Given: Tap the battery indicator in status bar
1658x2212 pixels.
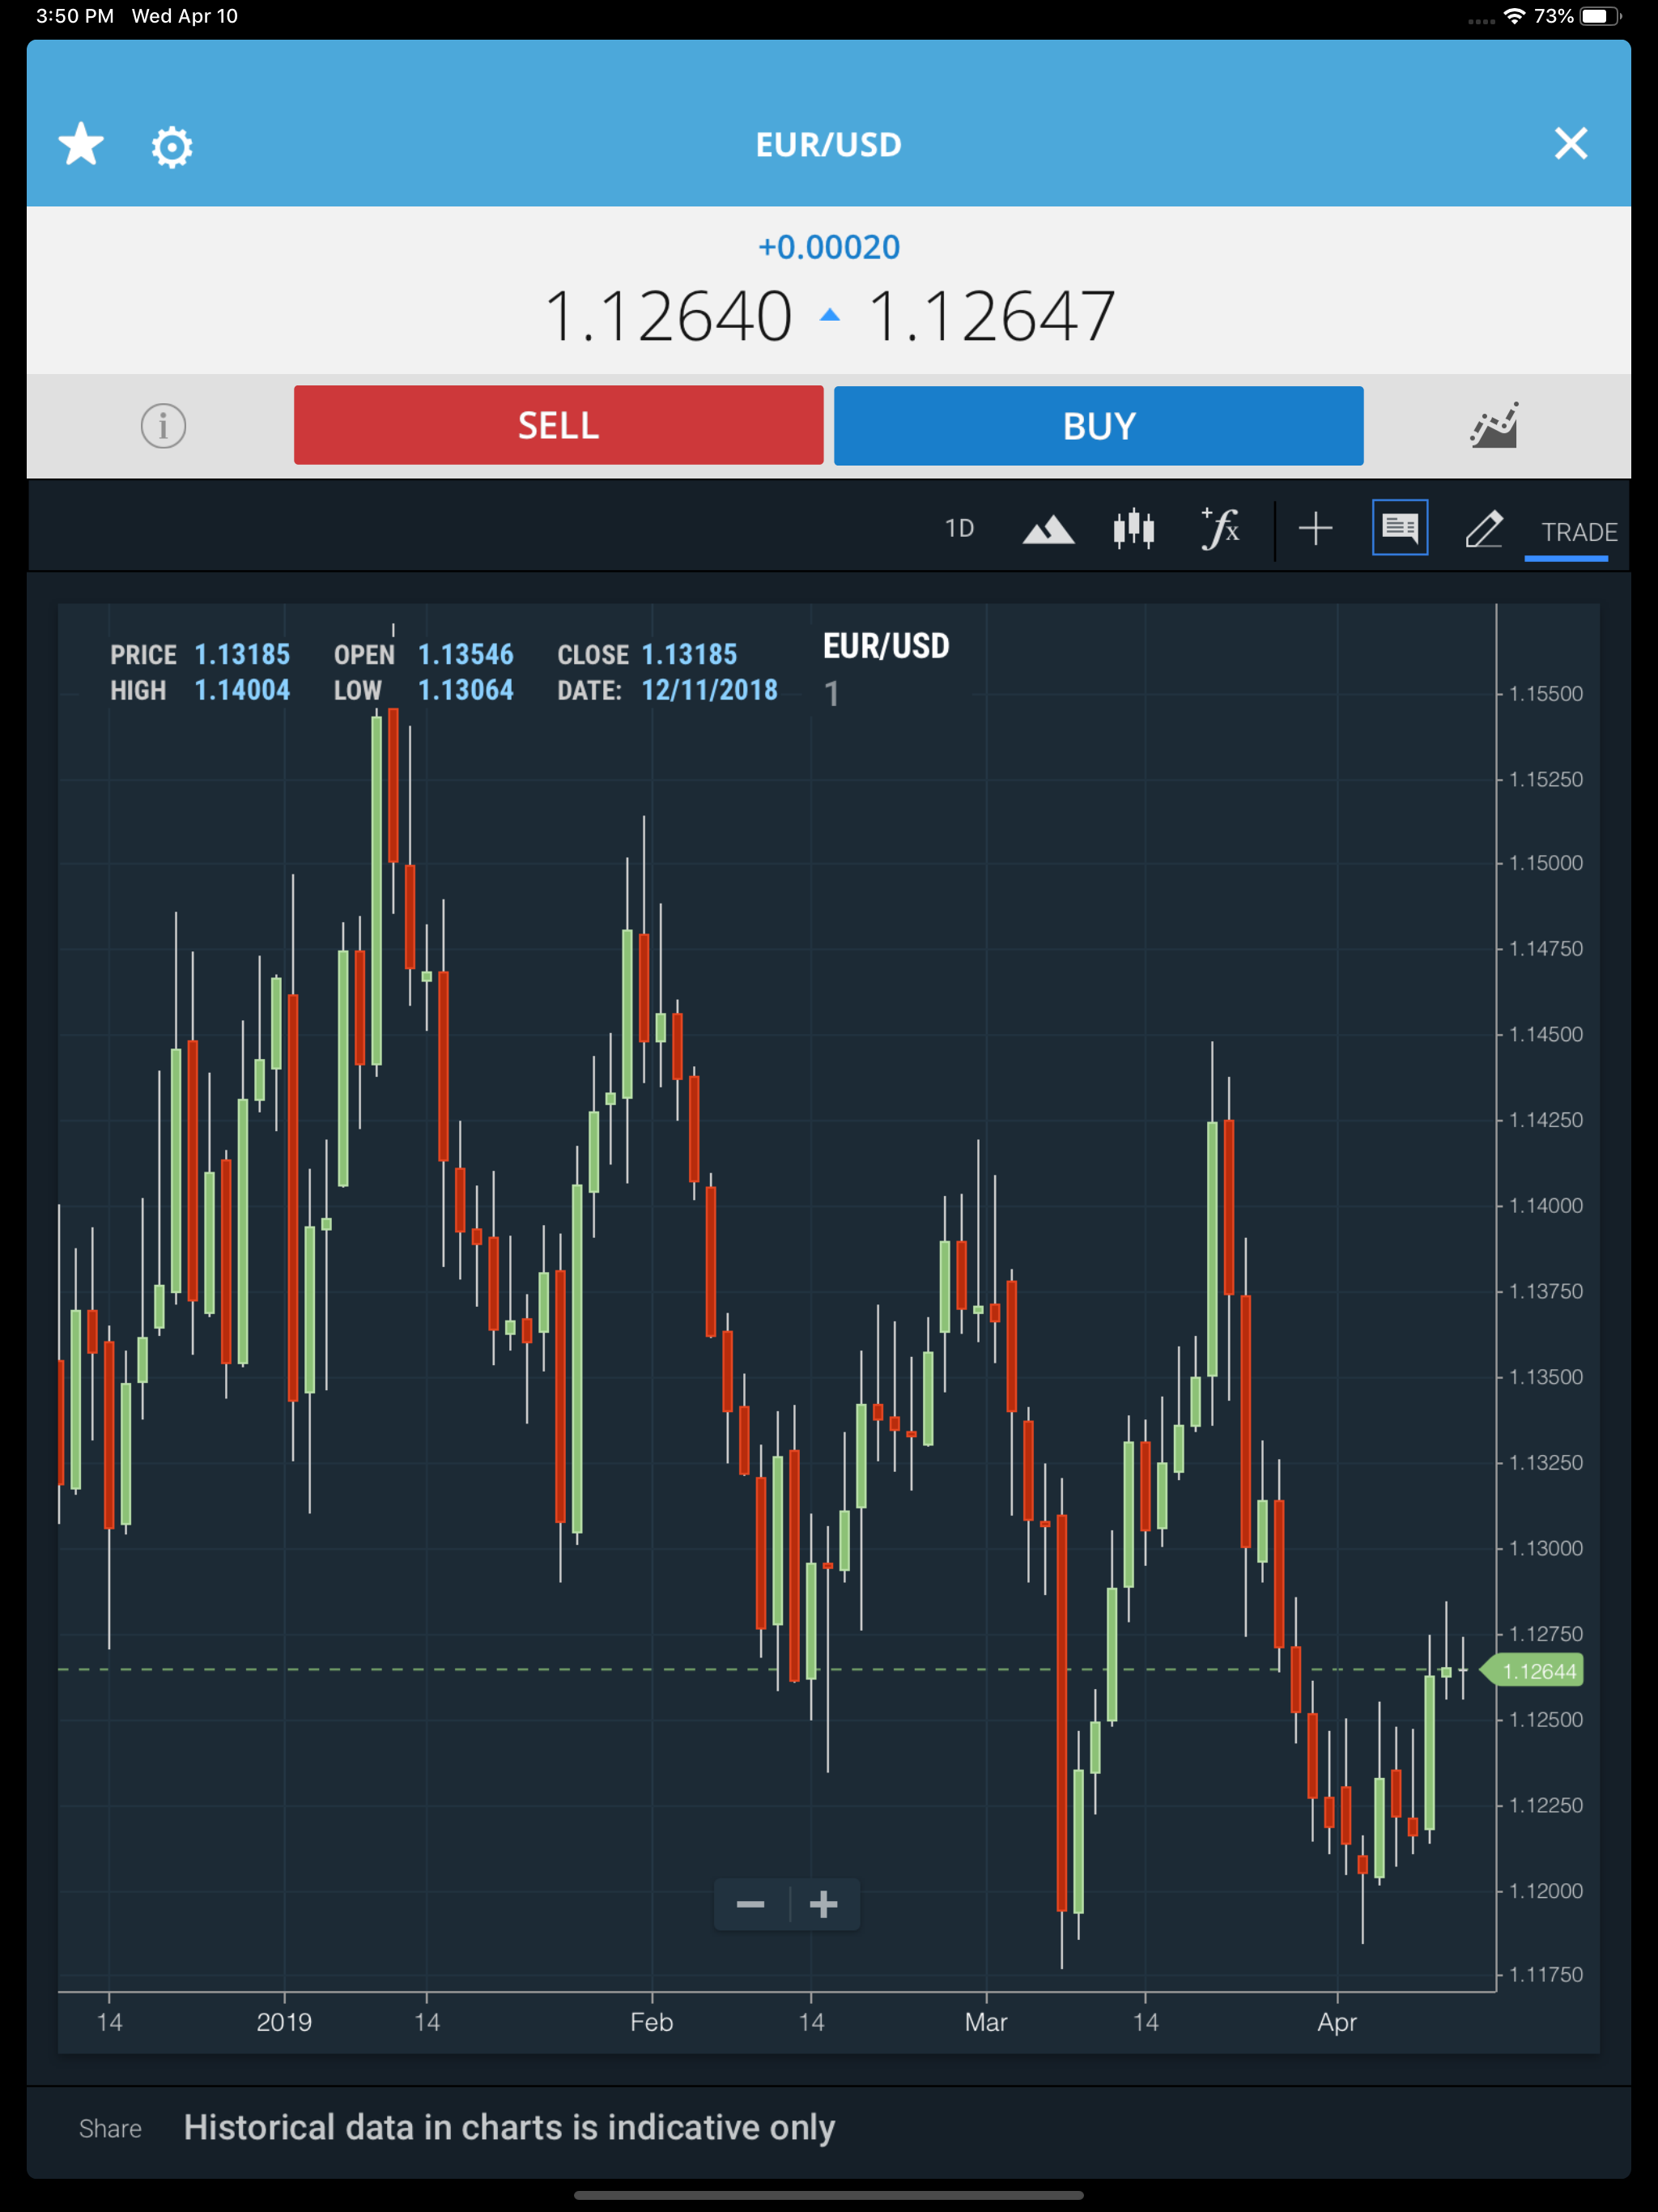Looking at the screenshot, I should click(x=1600, y=16).
